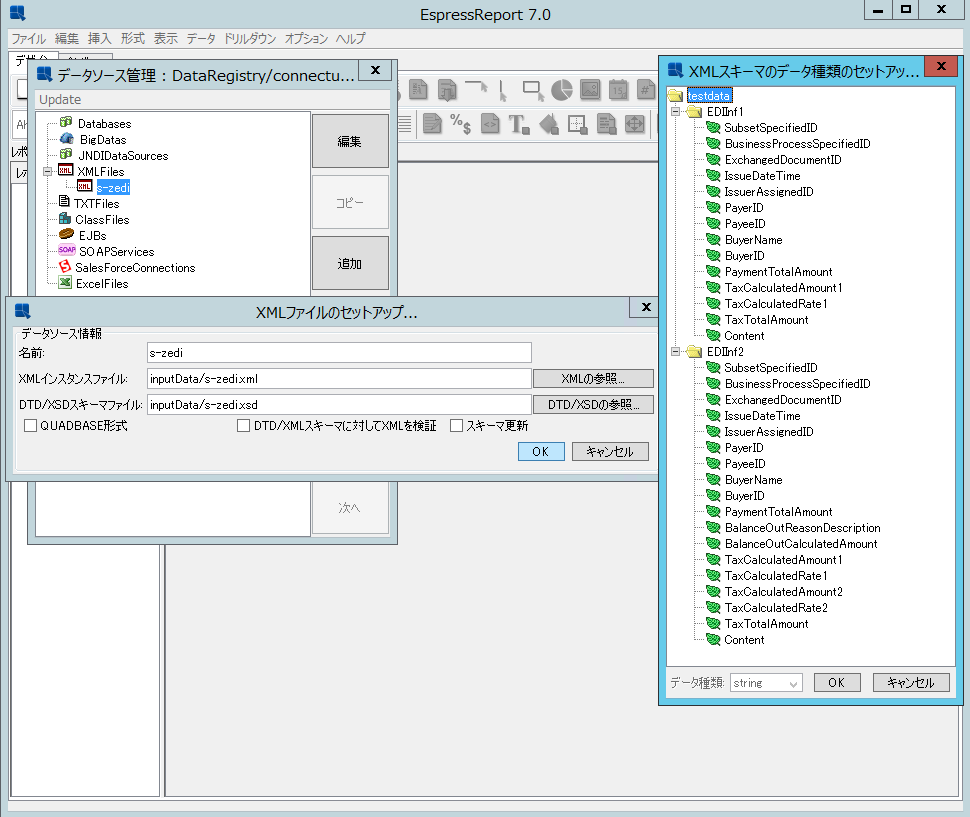Open the 表示 menu
This screenshot has height=817, width=970.
[x=166, y=38]
